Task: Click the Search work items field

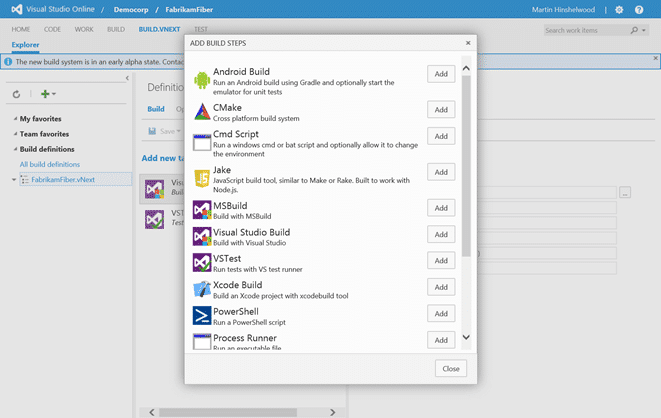Action: coord(586,30)
